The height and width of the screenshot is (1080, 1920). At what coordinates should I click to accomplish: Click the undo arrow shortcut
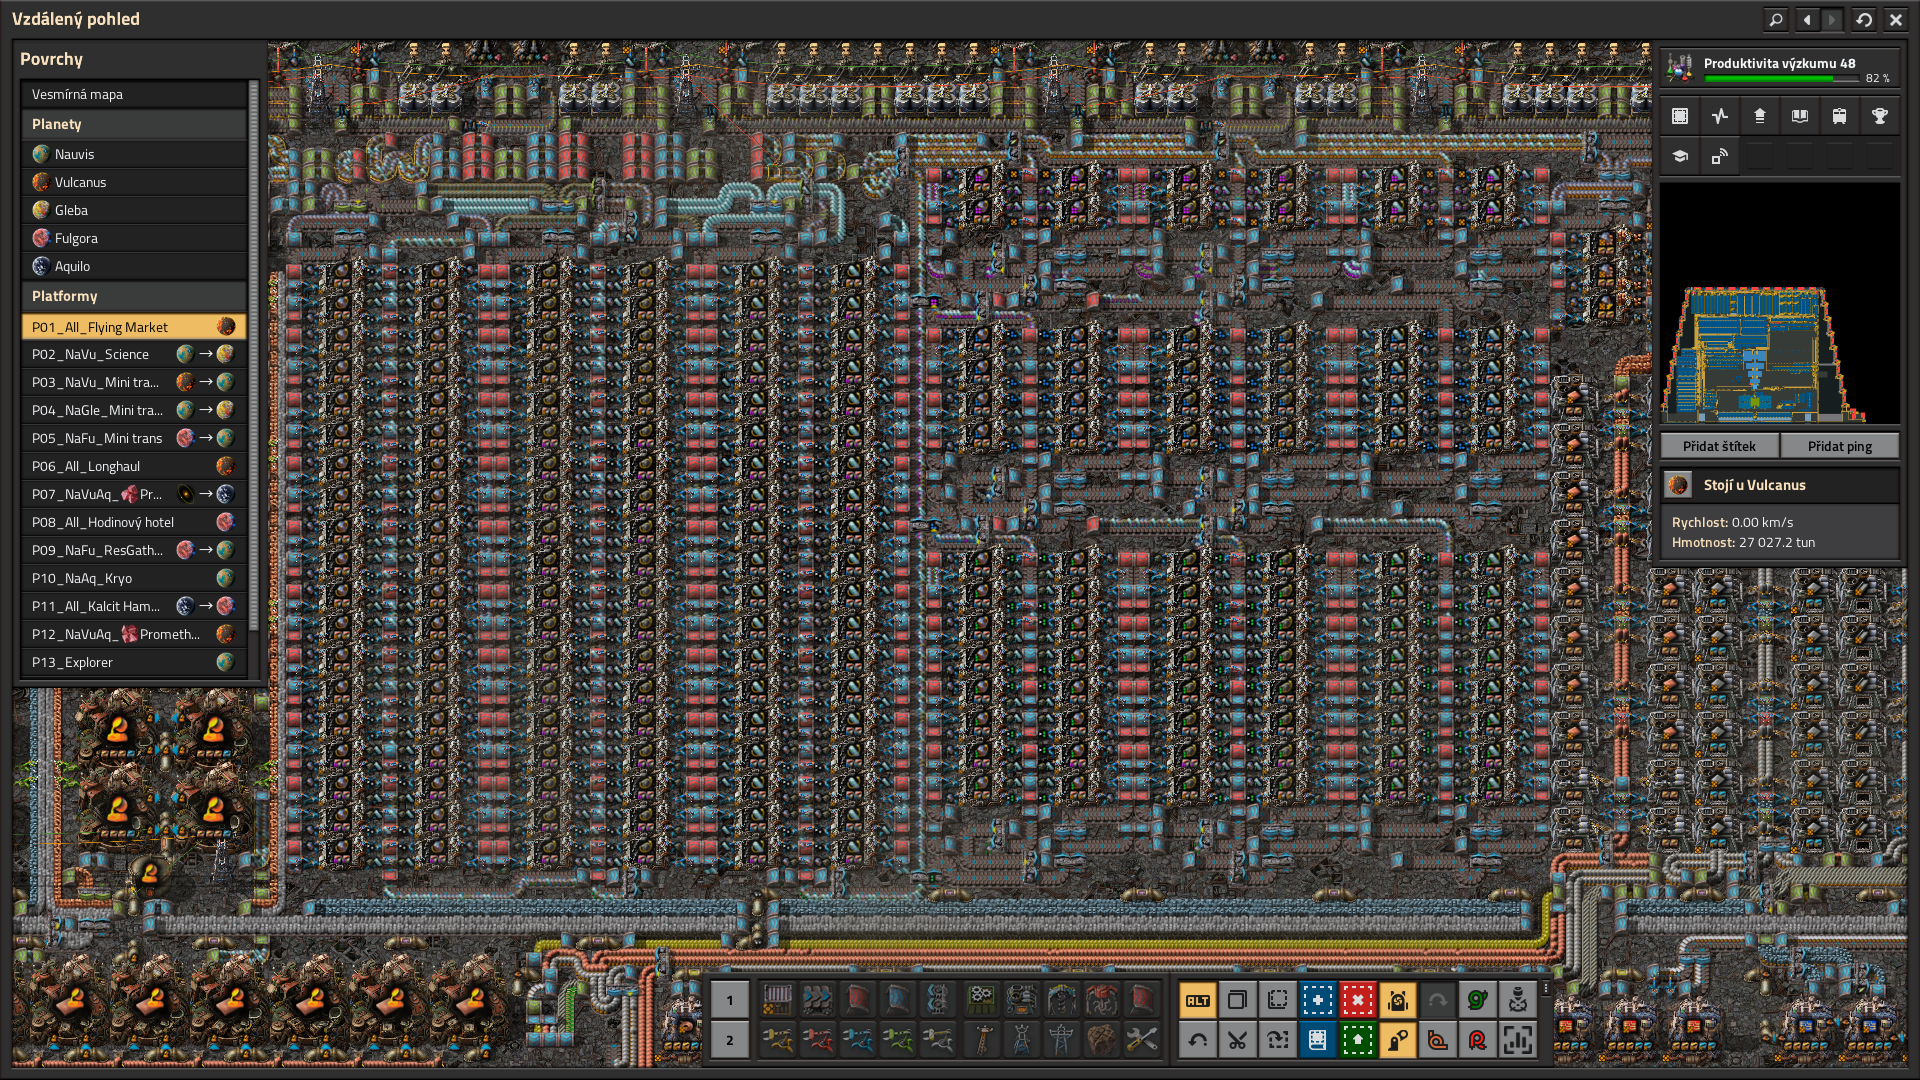[x=1197, y=1040]
